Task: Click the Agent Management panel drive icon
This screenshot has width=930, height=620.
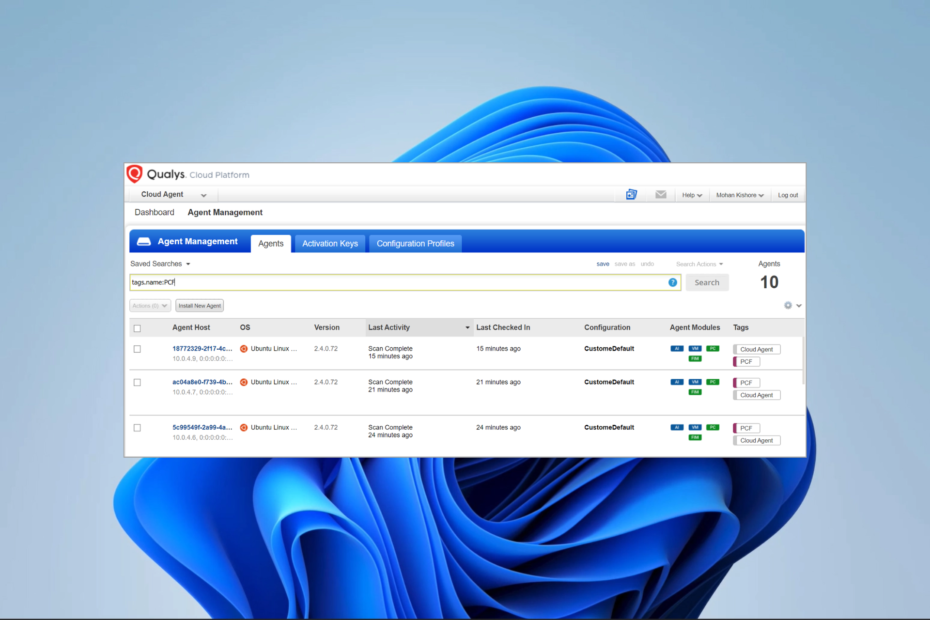Action: pos(144,241)
